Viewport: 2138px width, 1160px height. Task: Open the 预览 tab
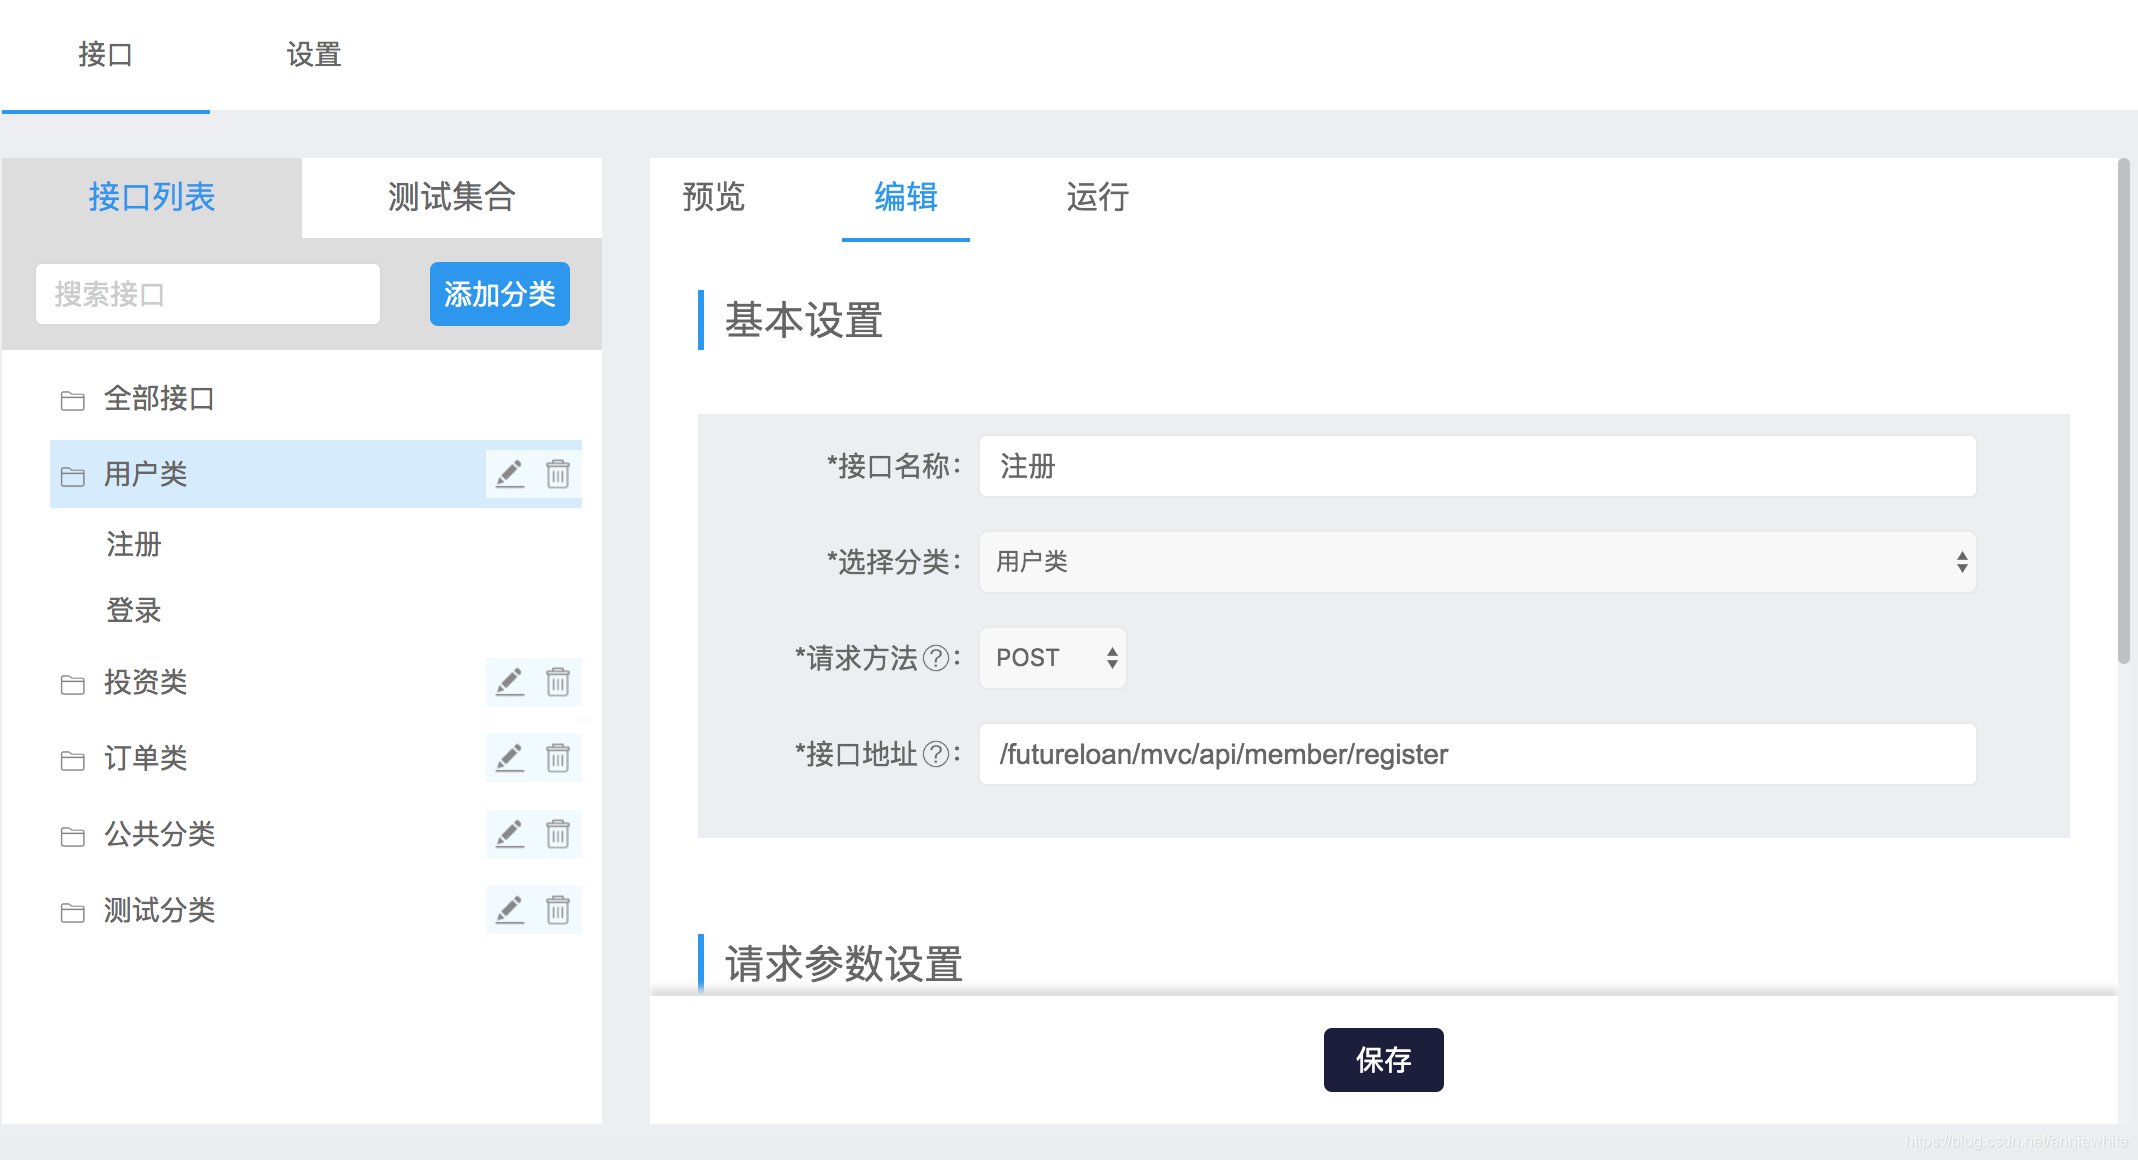[714, 197]
